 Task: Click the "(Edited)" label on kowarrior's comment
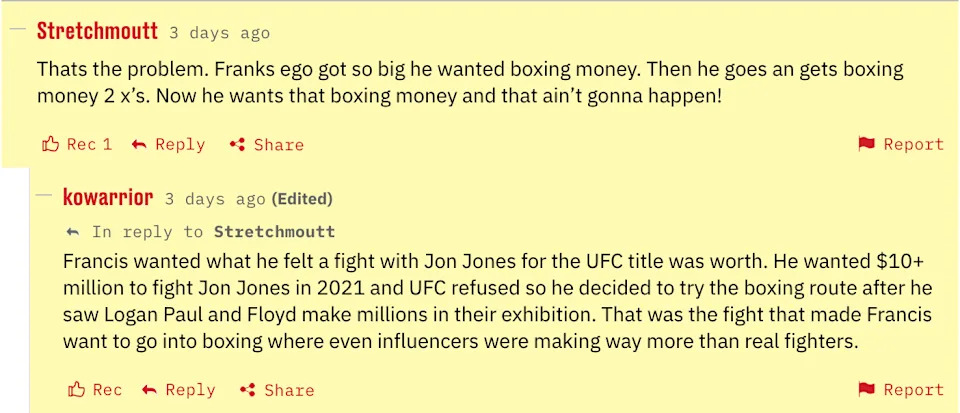[302, 199]
